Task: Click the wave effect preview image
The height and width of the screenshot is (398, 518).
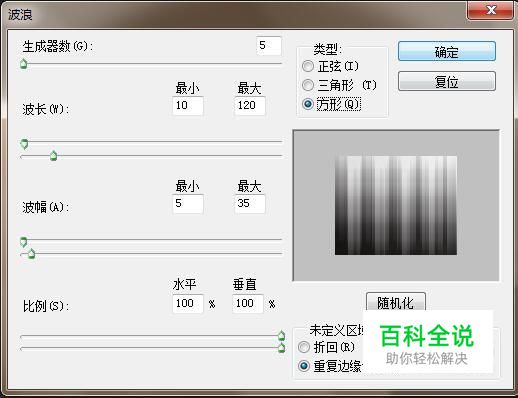Action: pyautogui.click(x=396, y=205)
